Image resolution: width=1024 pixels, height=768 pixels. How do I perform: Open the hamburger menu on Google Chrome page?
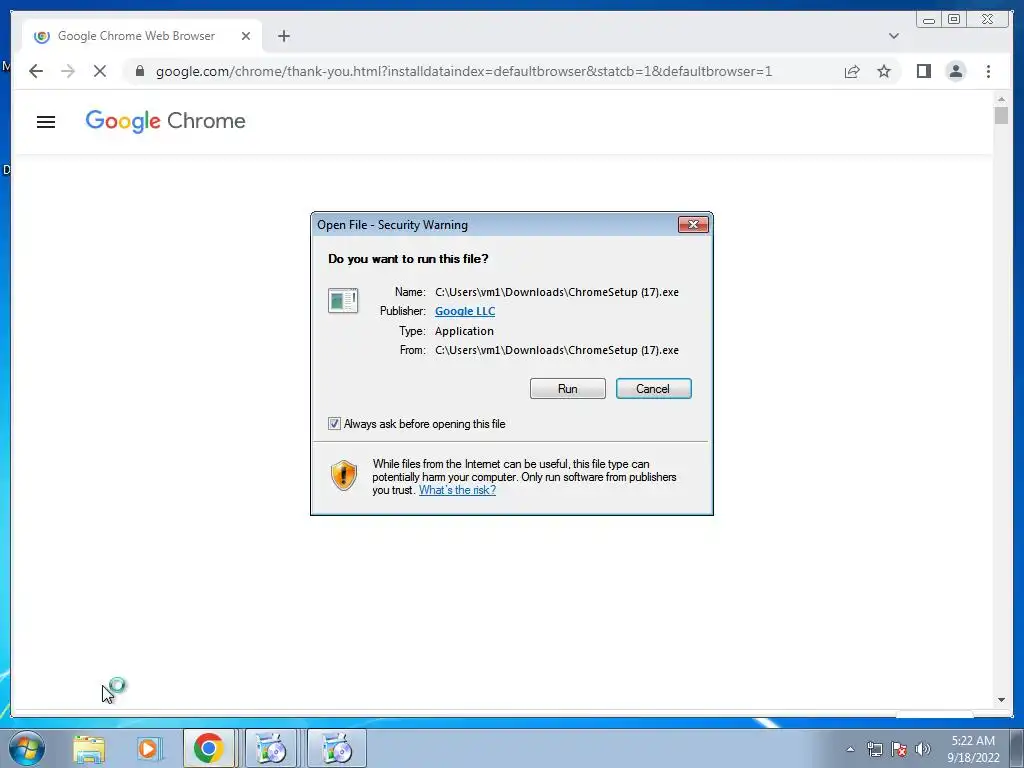pos(46,121)
